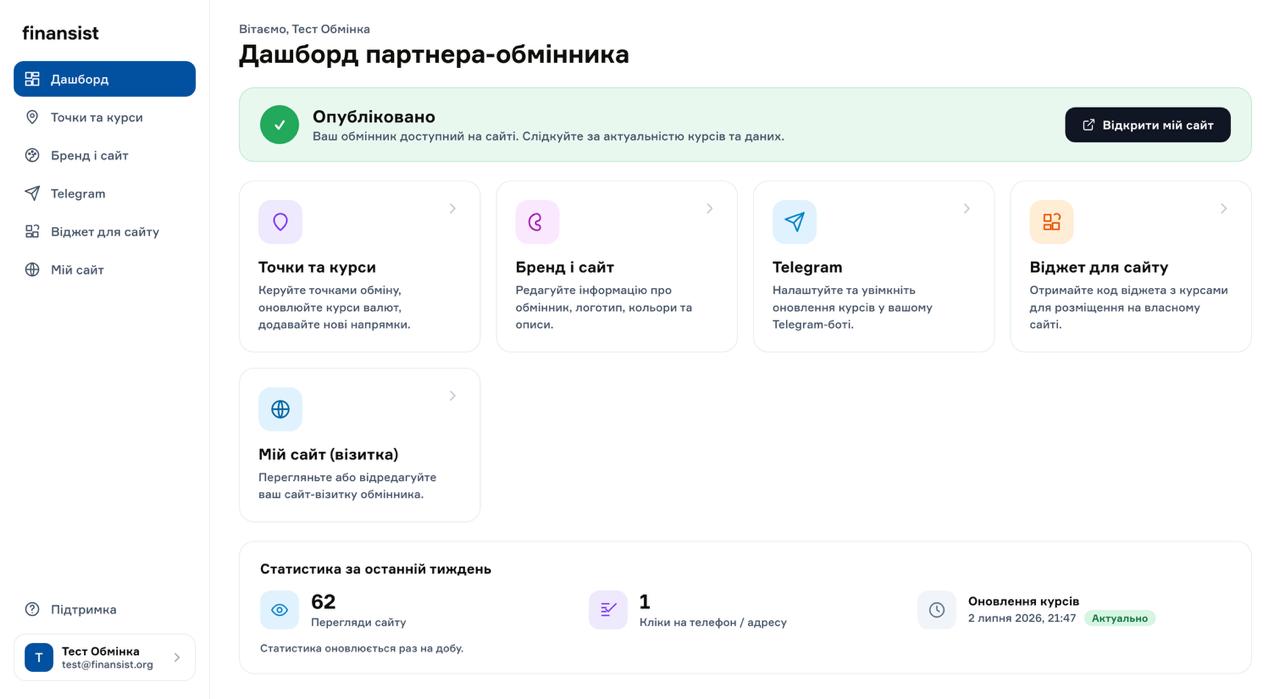Click description starting Перегляньте або відредагуйте
The width and height of the screenshot is (1280, 699).
click(347, 486)
